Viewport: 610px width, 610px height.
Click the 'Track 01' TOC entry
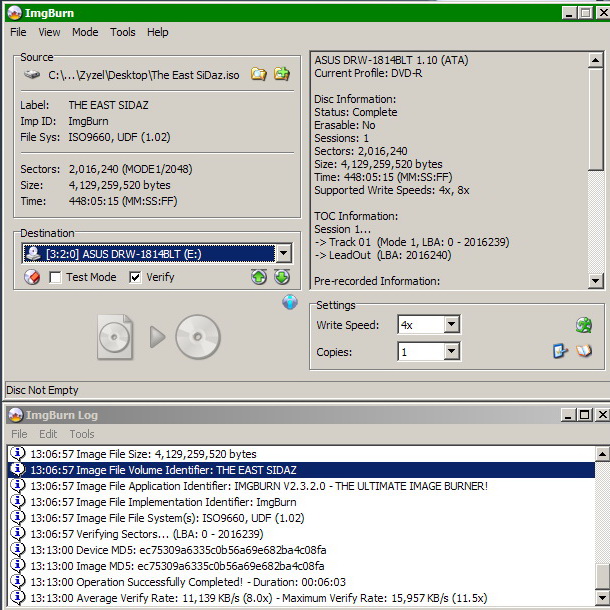click(x=412, y=242)
